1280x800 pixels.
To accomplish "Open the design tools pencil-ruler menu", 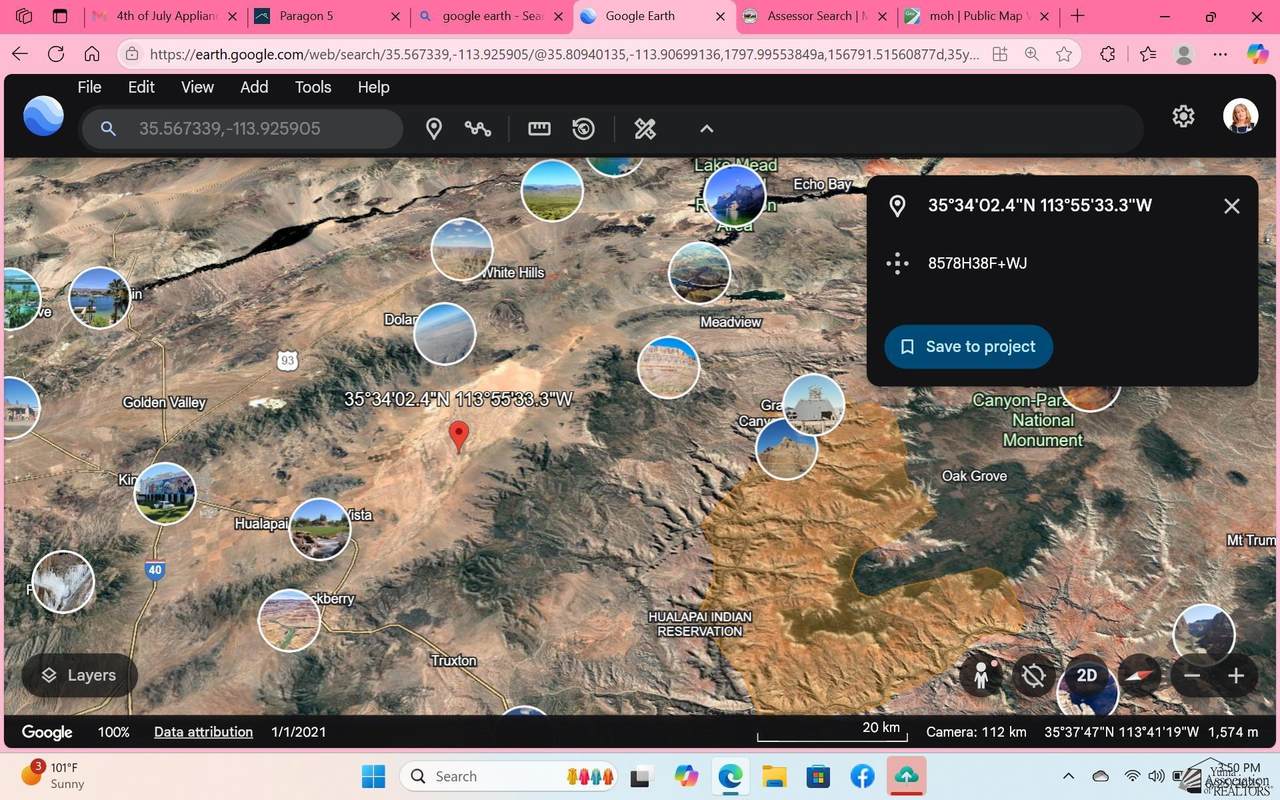I will pyautogui.click(x=645, y=129).
